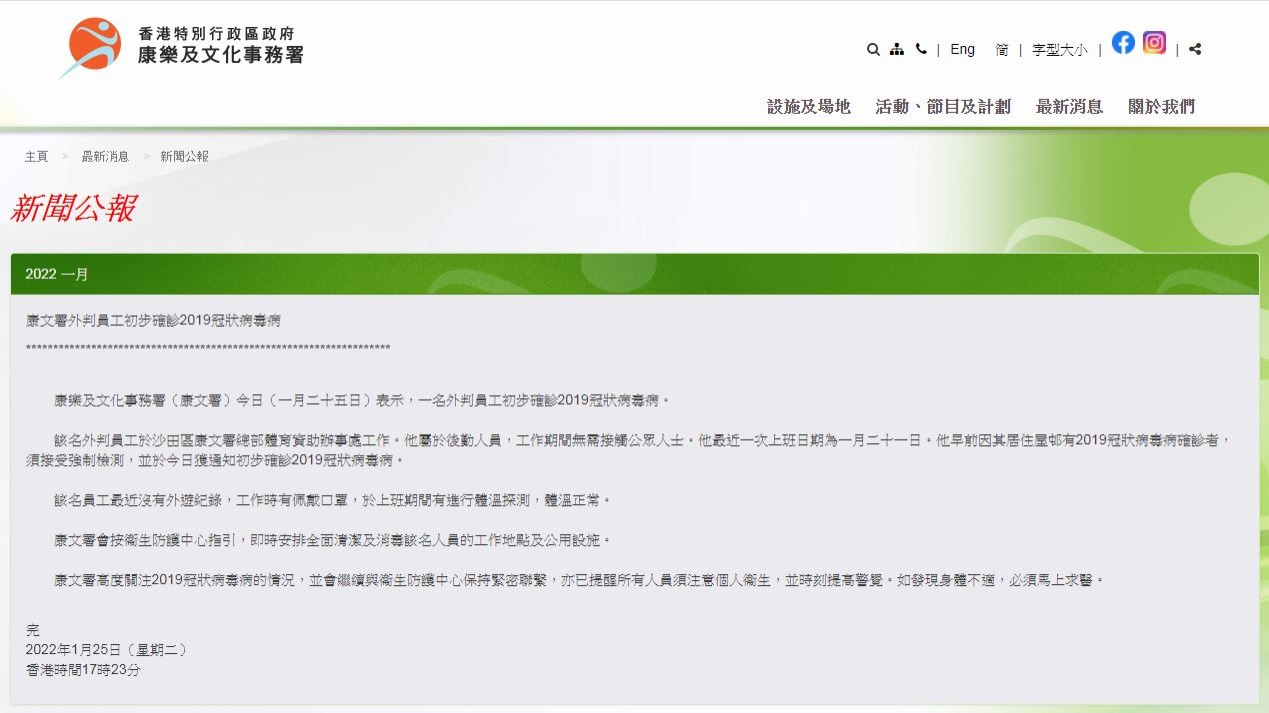
Task: Click the search magnifier icon
Action: click(x=873, y=49)
